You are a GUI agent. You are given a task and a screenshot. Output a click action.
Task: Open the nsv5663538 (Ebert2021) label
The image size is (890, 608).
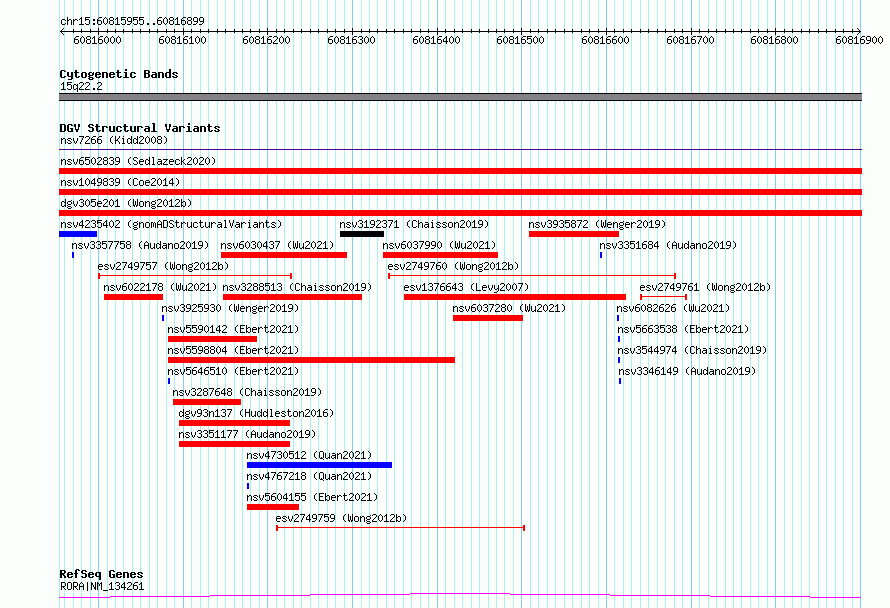coord(683,329)
